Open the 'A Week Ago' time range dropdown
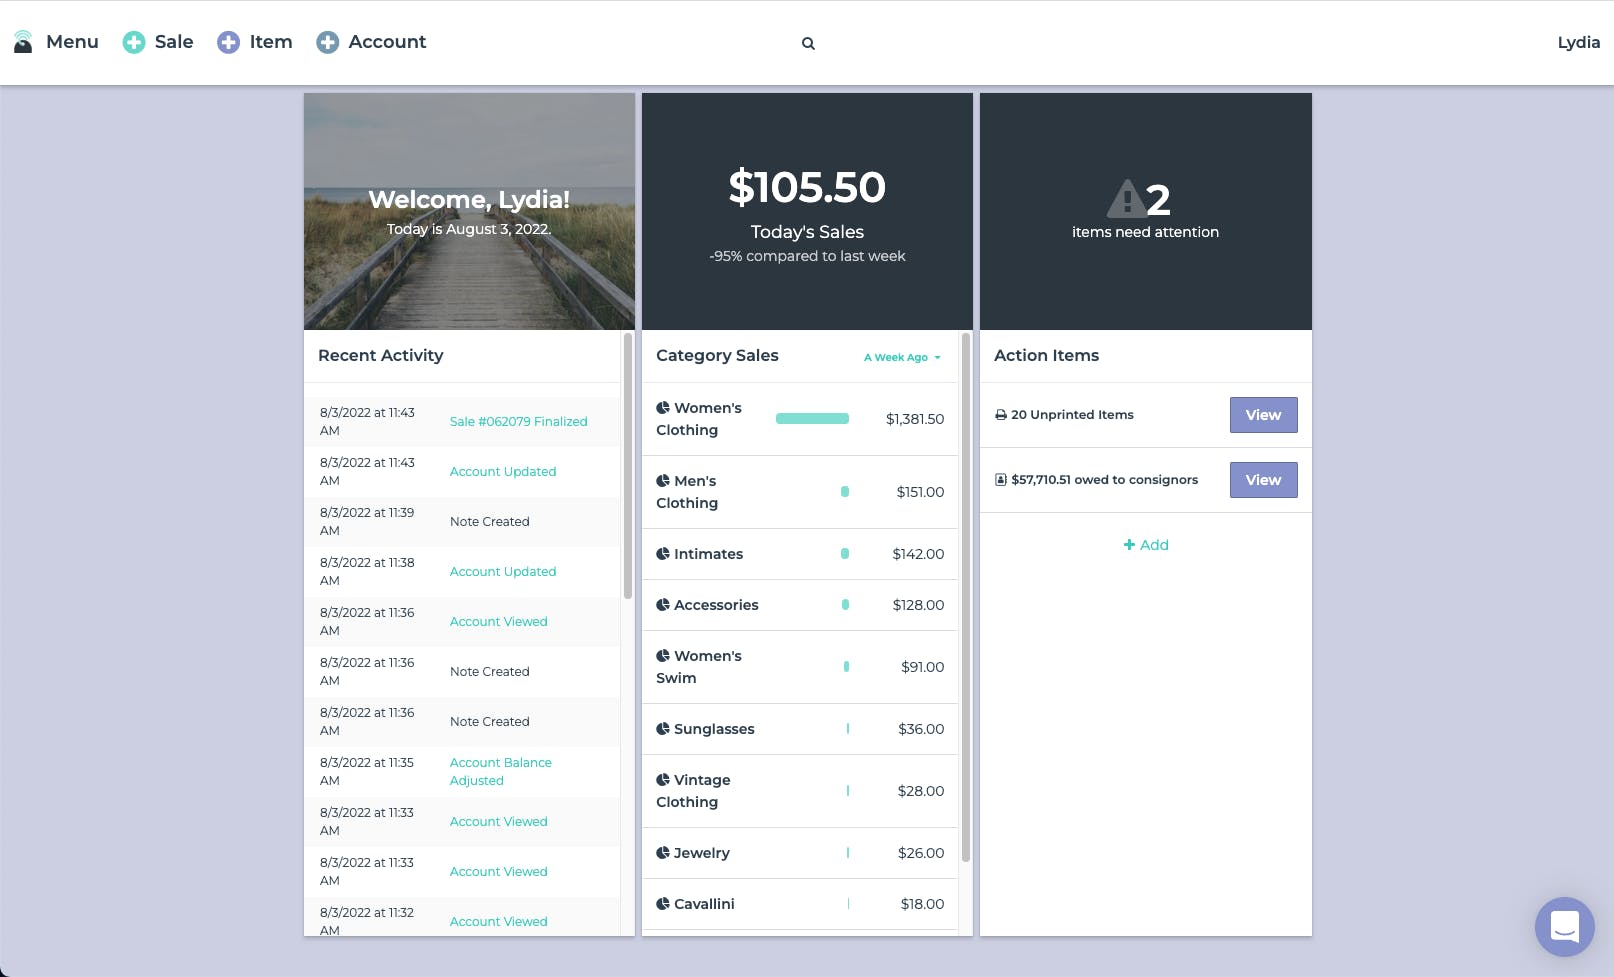The height and width of the screenshot is (977, 1614). point(900,357)
